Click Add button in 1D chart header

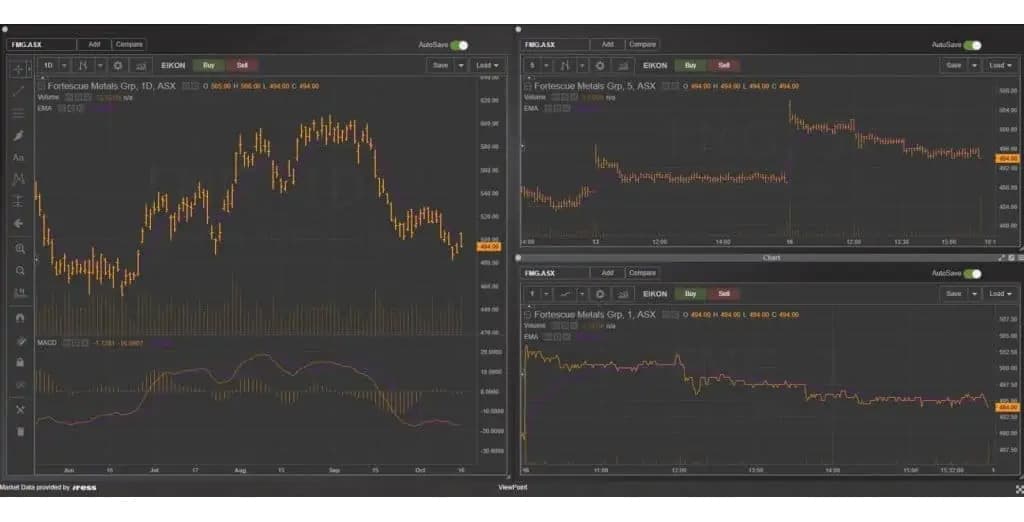click(x=94, y=44)
